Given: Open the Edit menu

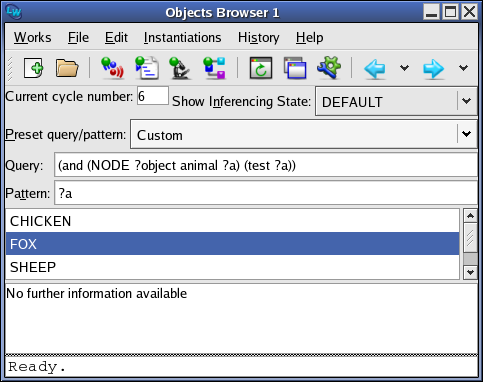Looking at the screenshot, I should pos(116,37).
